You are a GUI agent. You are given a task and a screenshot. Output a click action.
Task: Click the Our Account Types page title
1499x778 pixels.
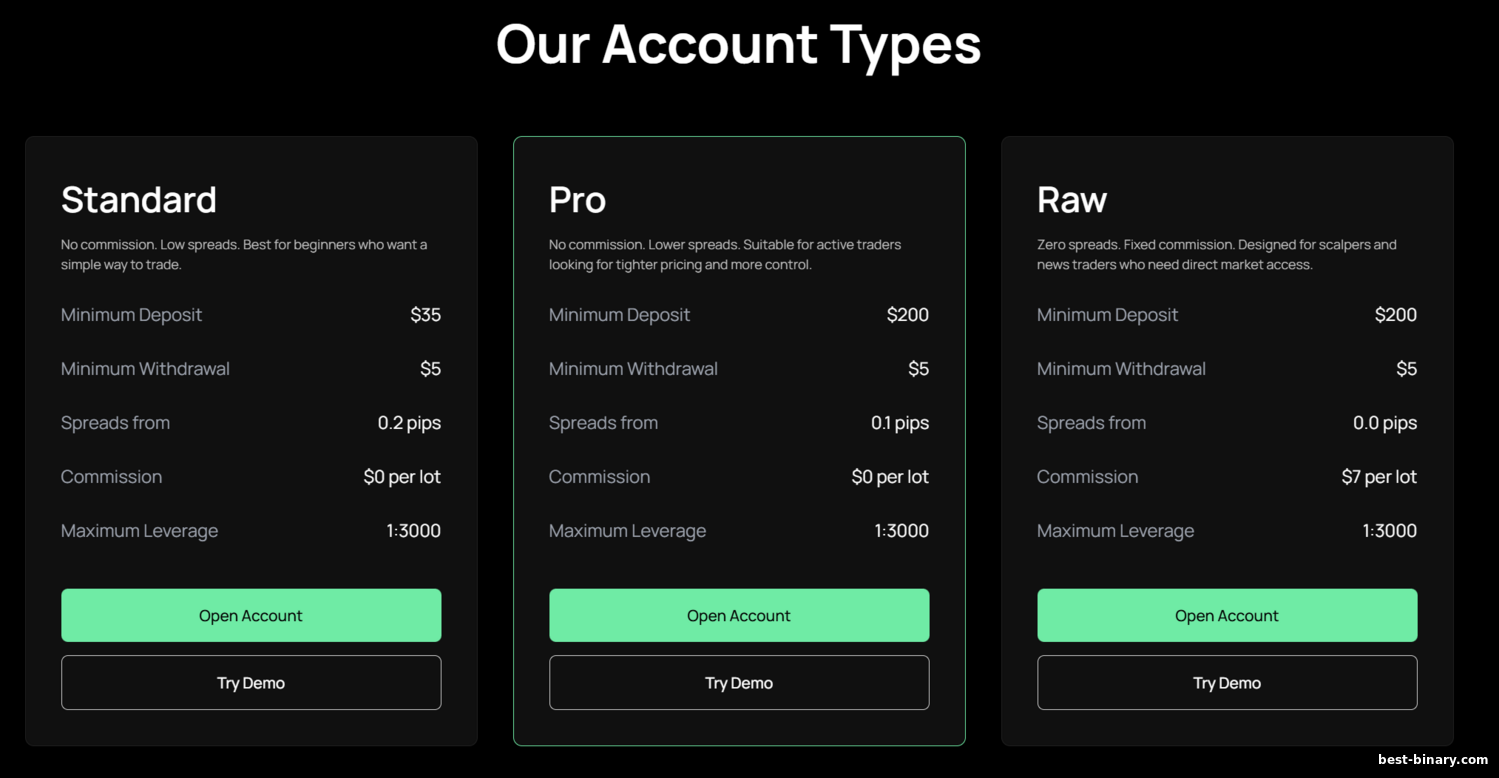point(738,45)
